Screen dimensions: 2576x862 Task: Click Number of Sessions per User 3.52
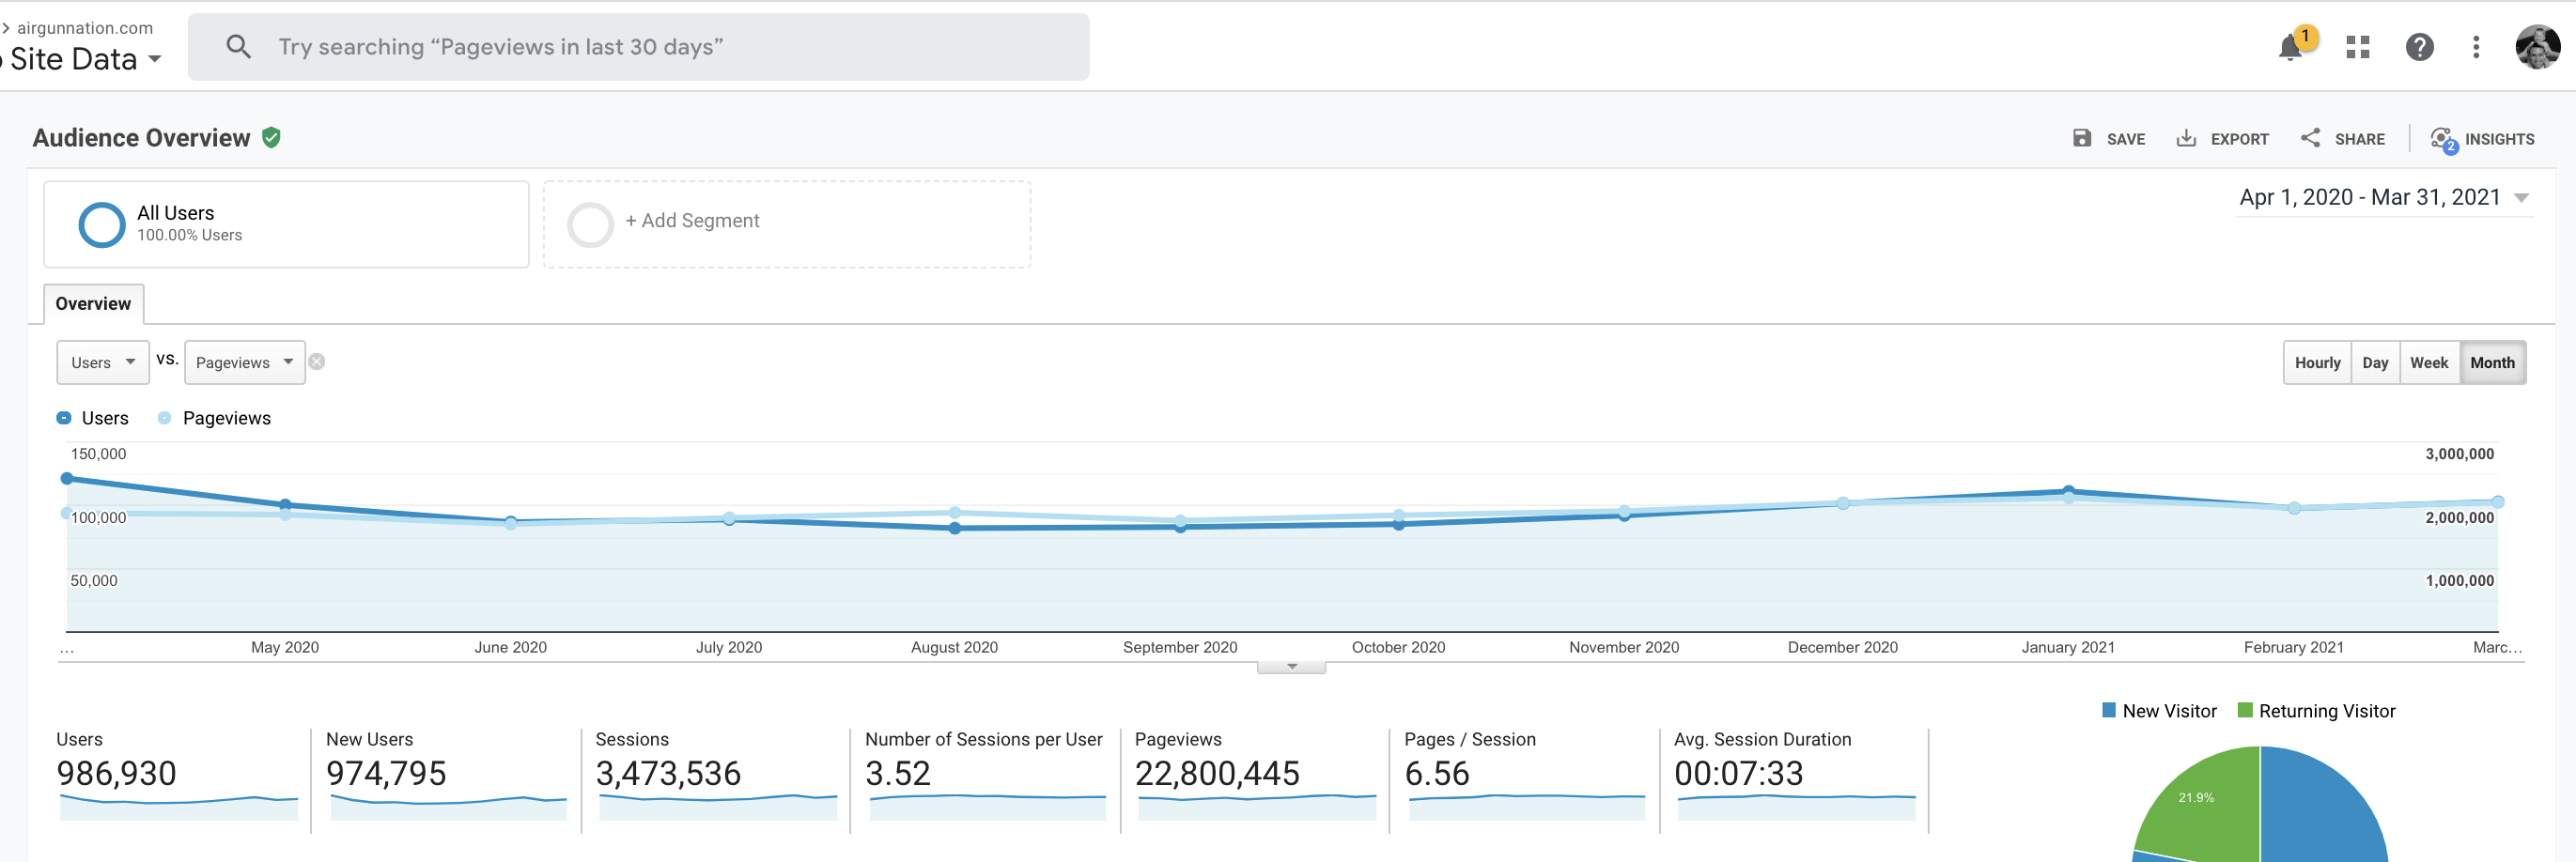(x=898, y=773)
